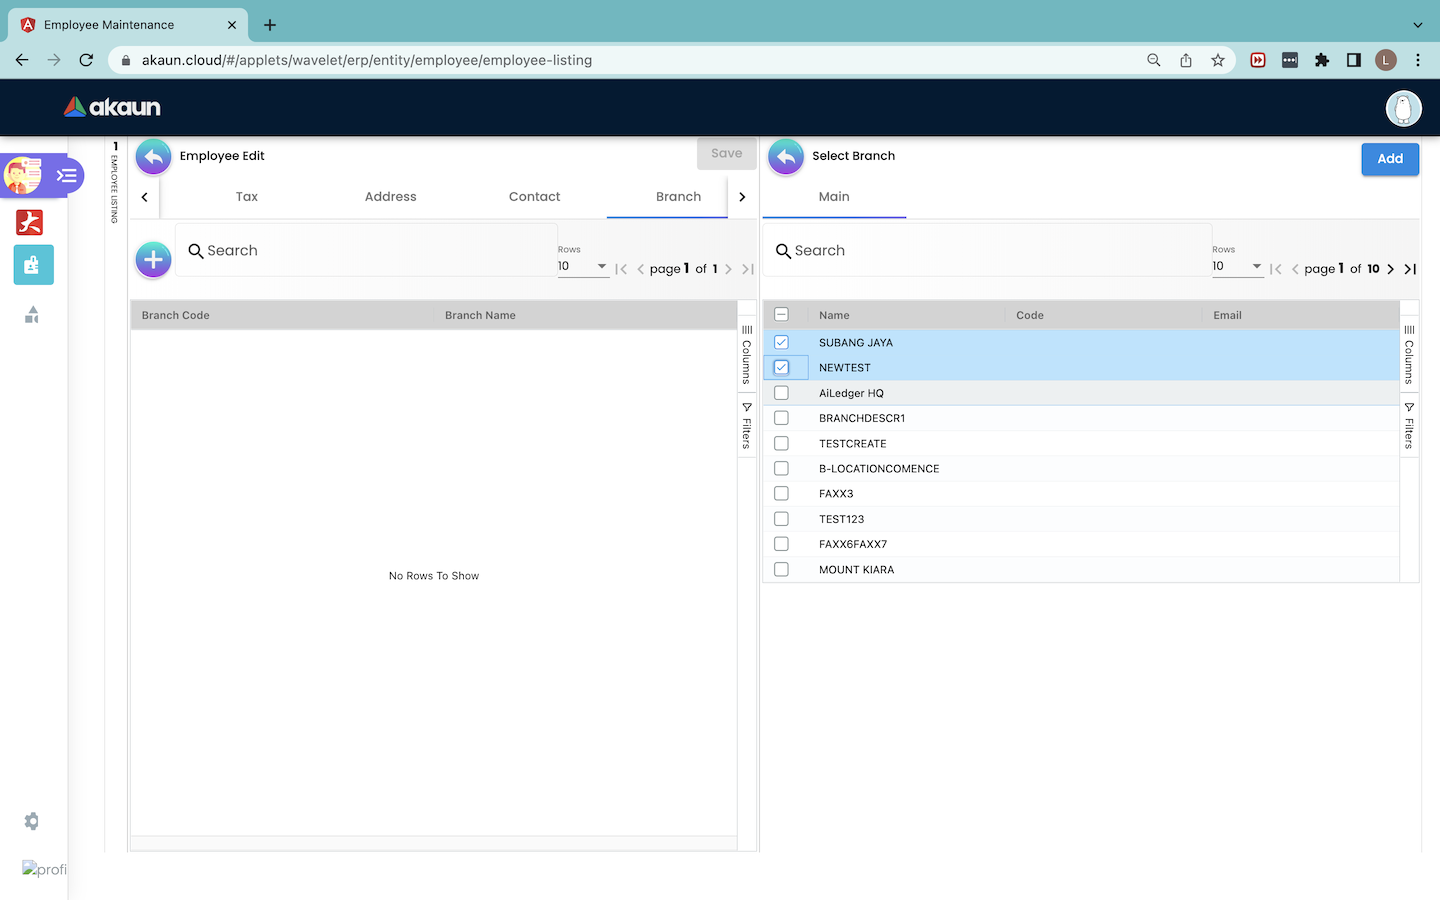The height and width of the screenshot is (900, 1440).
Task: Open the Contact tab
Action: [x=534, y=197]
